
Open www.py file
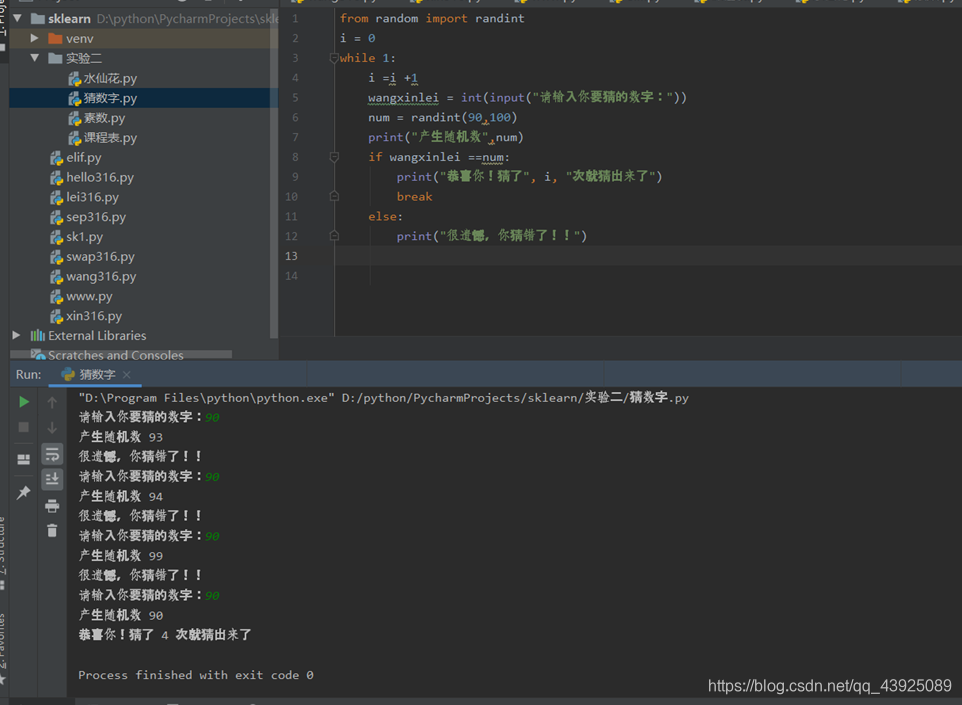89,296
